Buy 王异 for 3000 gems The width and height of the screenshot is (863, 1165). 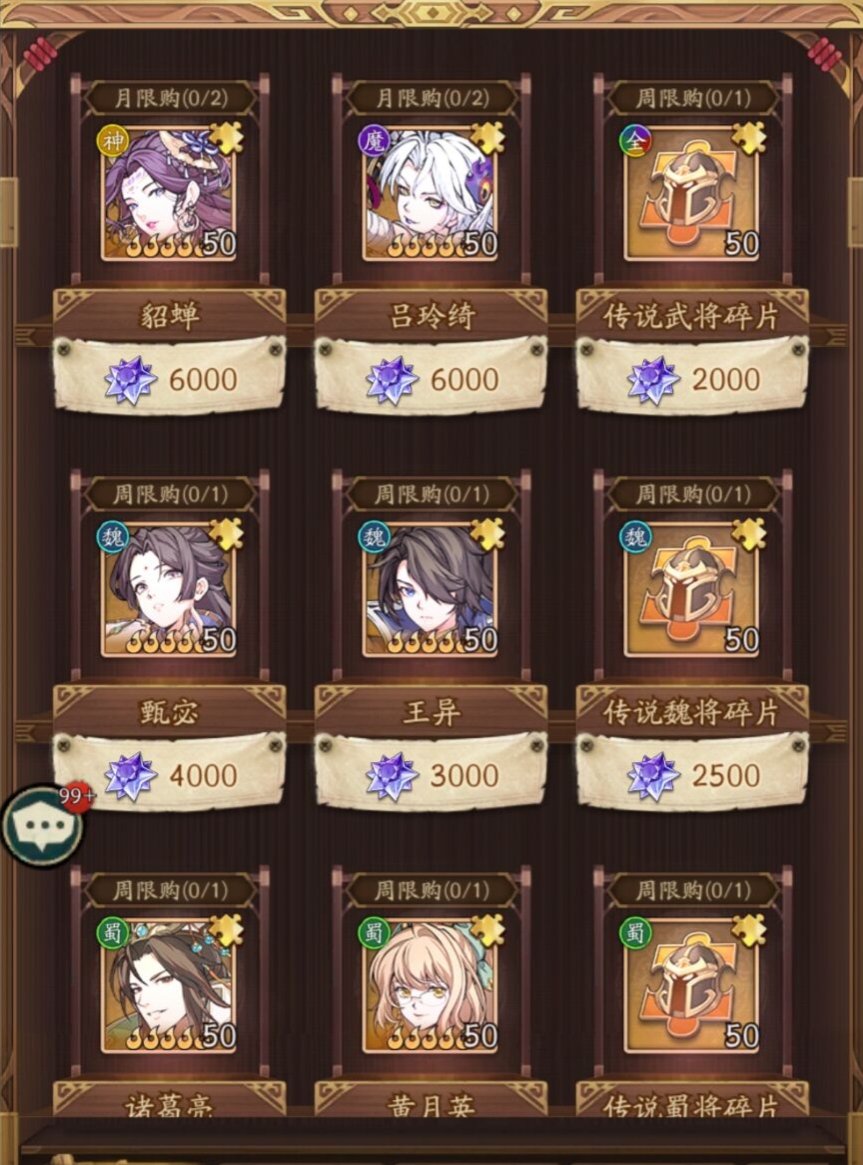(x=431, y=771)
